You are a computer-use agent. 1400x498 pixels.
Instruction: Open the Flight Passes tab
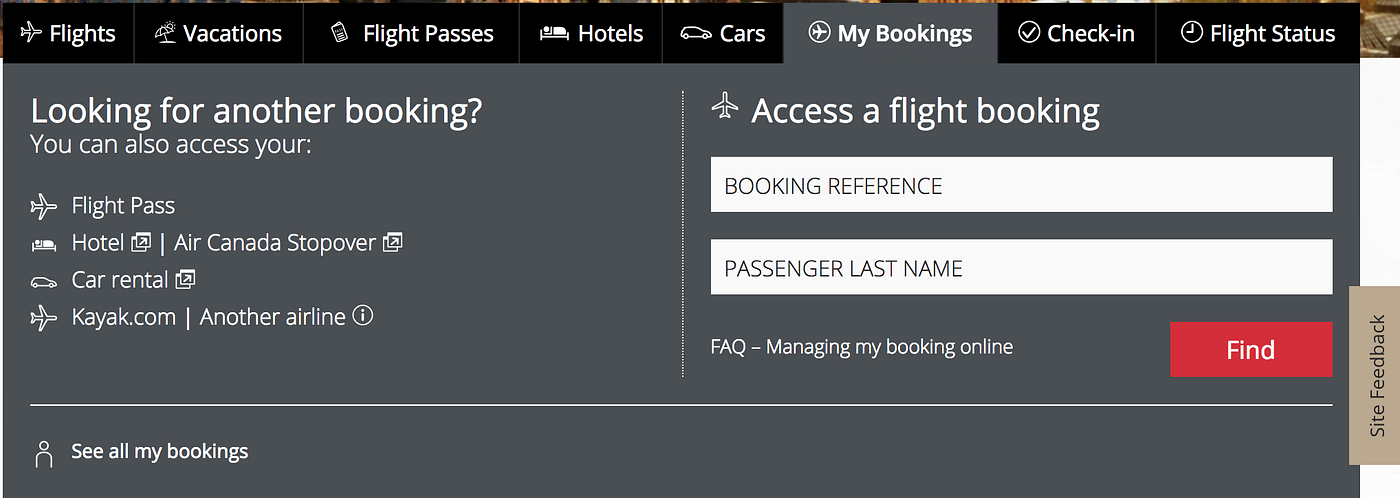pos(411,33)
